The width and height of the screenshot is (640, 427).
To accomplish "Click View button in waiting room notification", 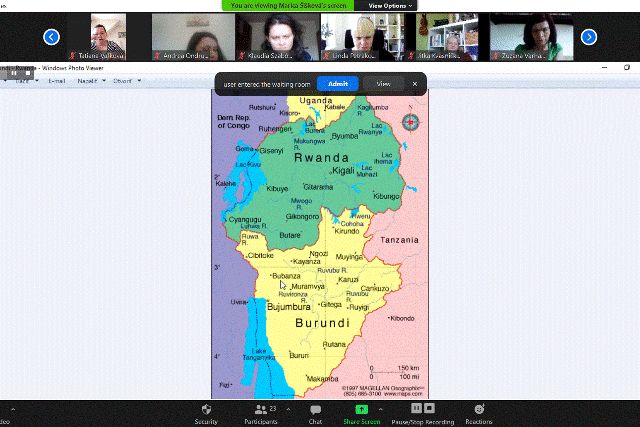I will coord(383,84).
